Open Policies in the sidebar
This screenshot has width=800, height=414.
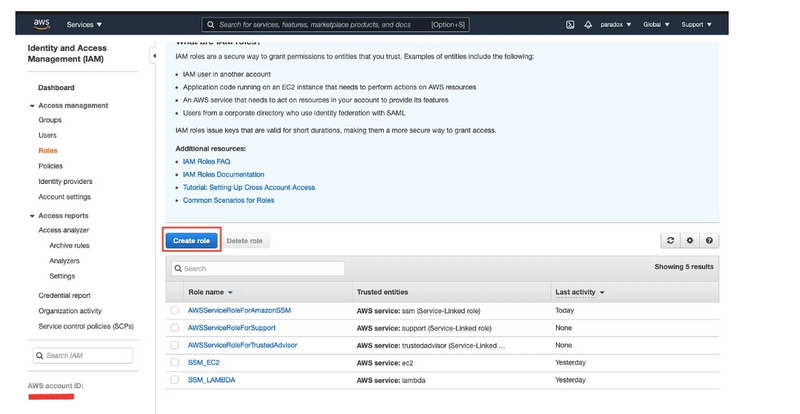click(50, 166)
